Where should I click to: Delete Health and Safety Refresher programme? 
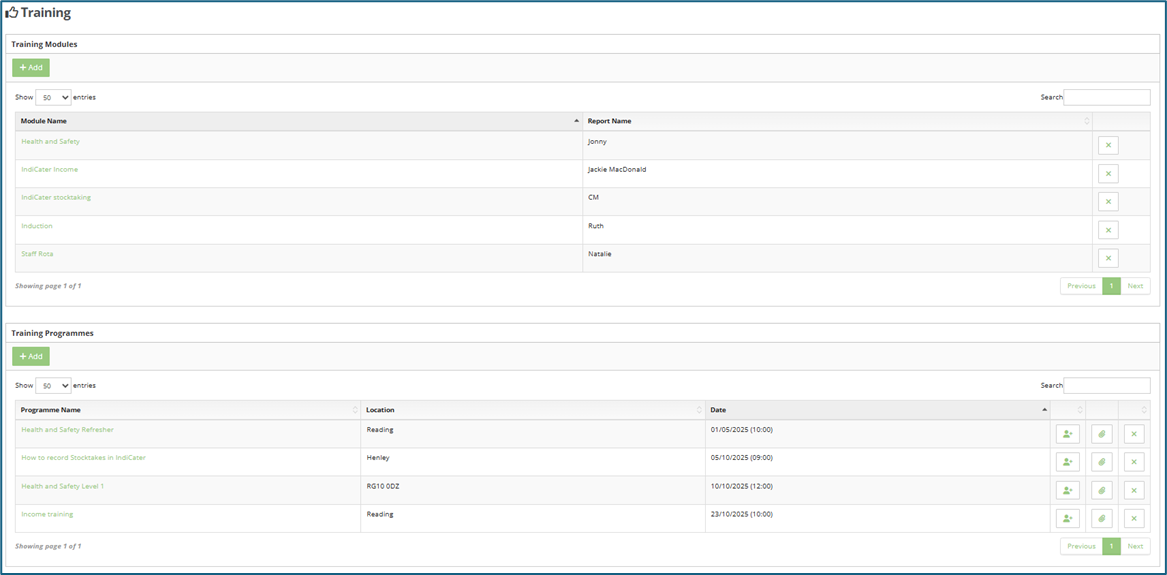click(1134, 434)
